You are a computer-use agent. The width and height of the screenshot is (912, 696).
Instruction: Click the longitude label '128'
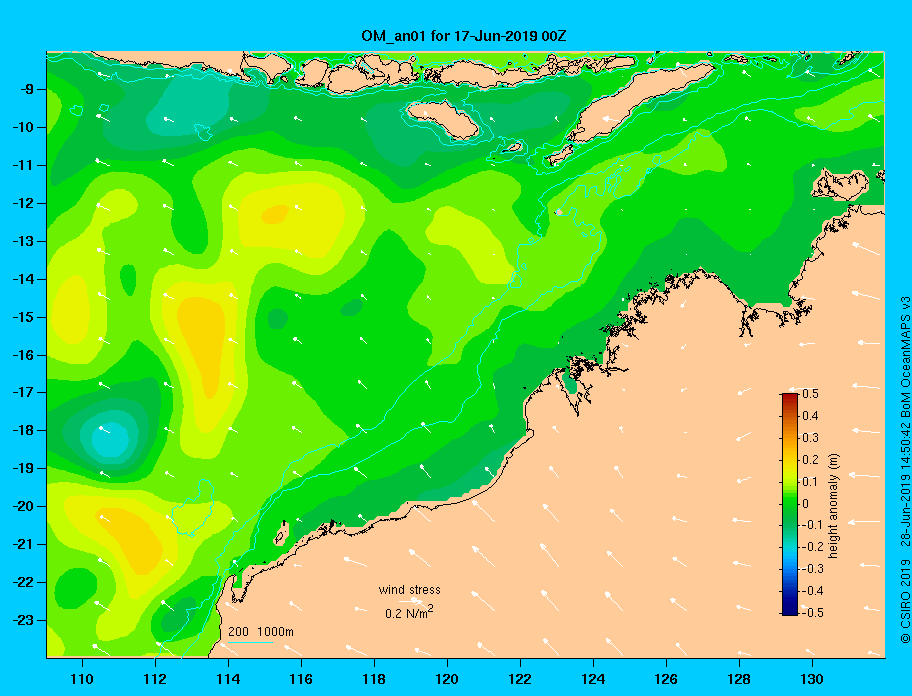coord(739,679)
